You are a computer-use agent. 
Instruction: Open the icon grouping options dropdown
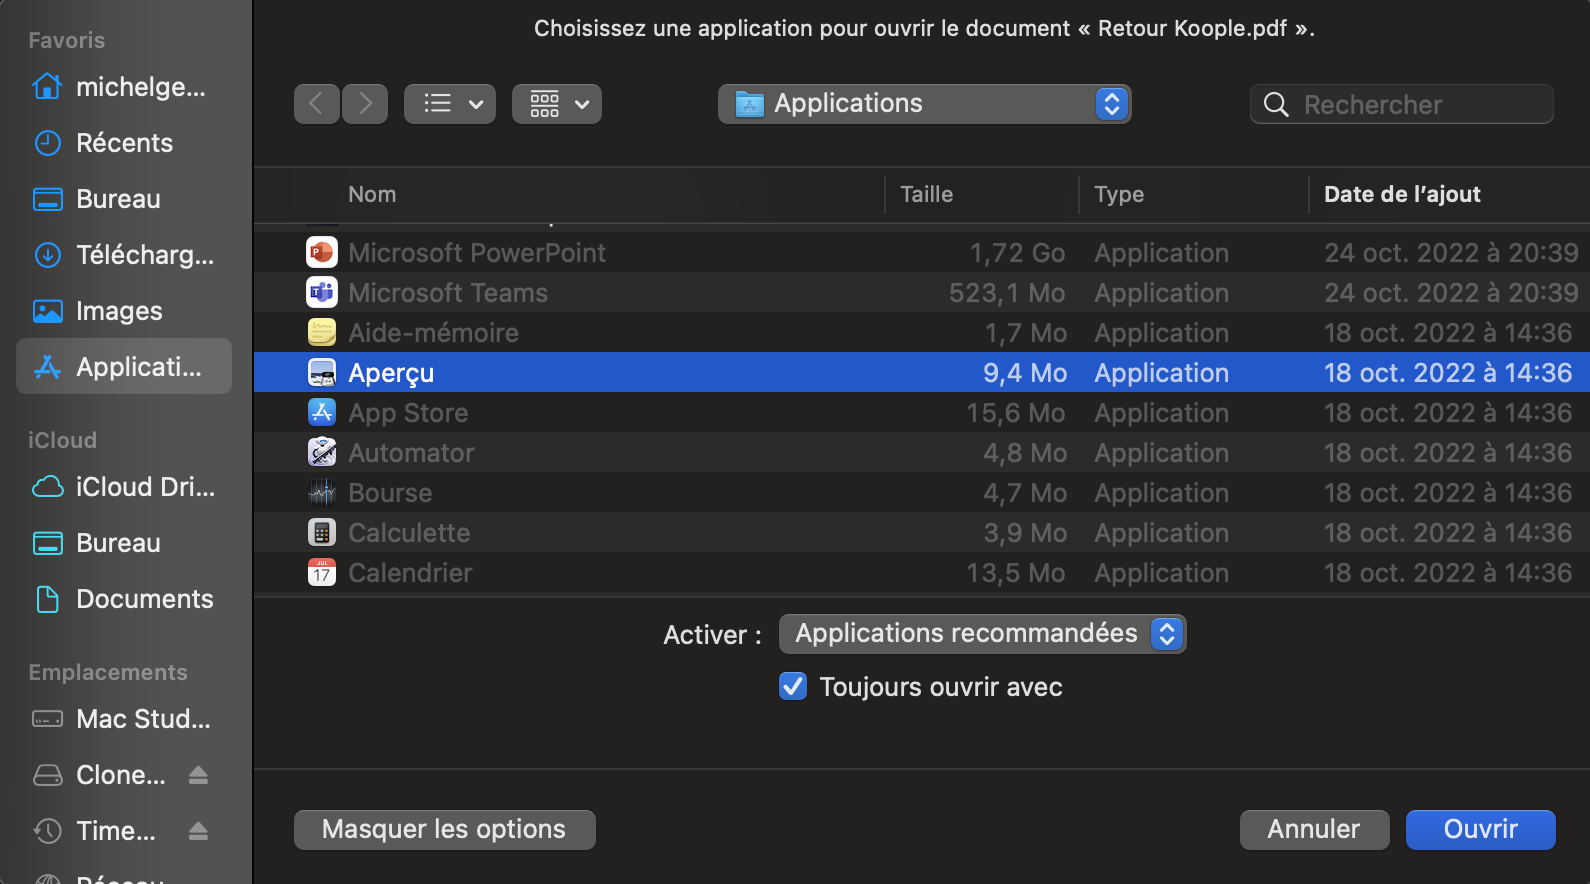pyautogui.click(x=557, y=104)
